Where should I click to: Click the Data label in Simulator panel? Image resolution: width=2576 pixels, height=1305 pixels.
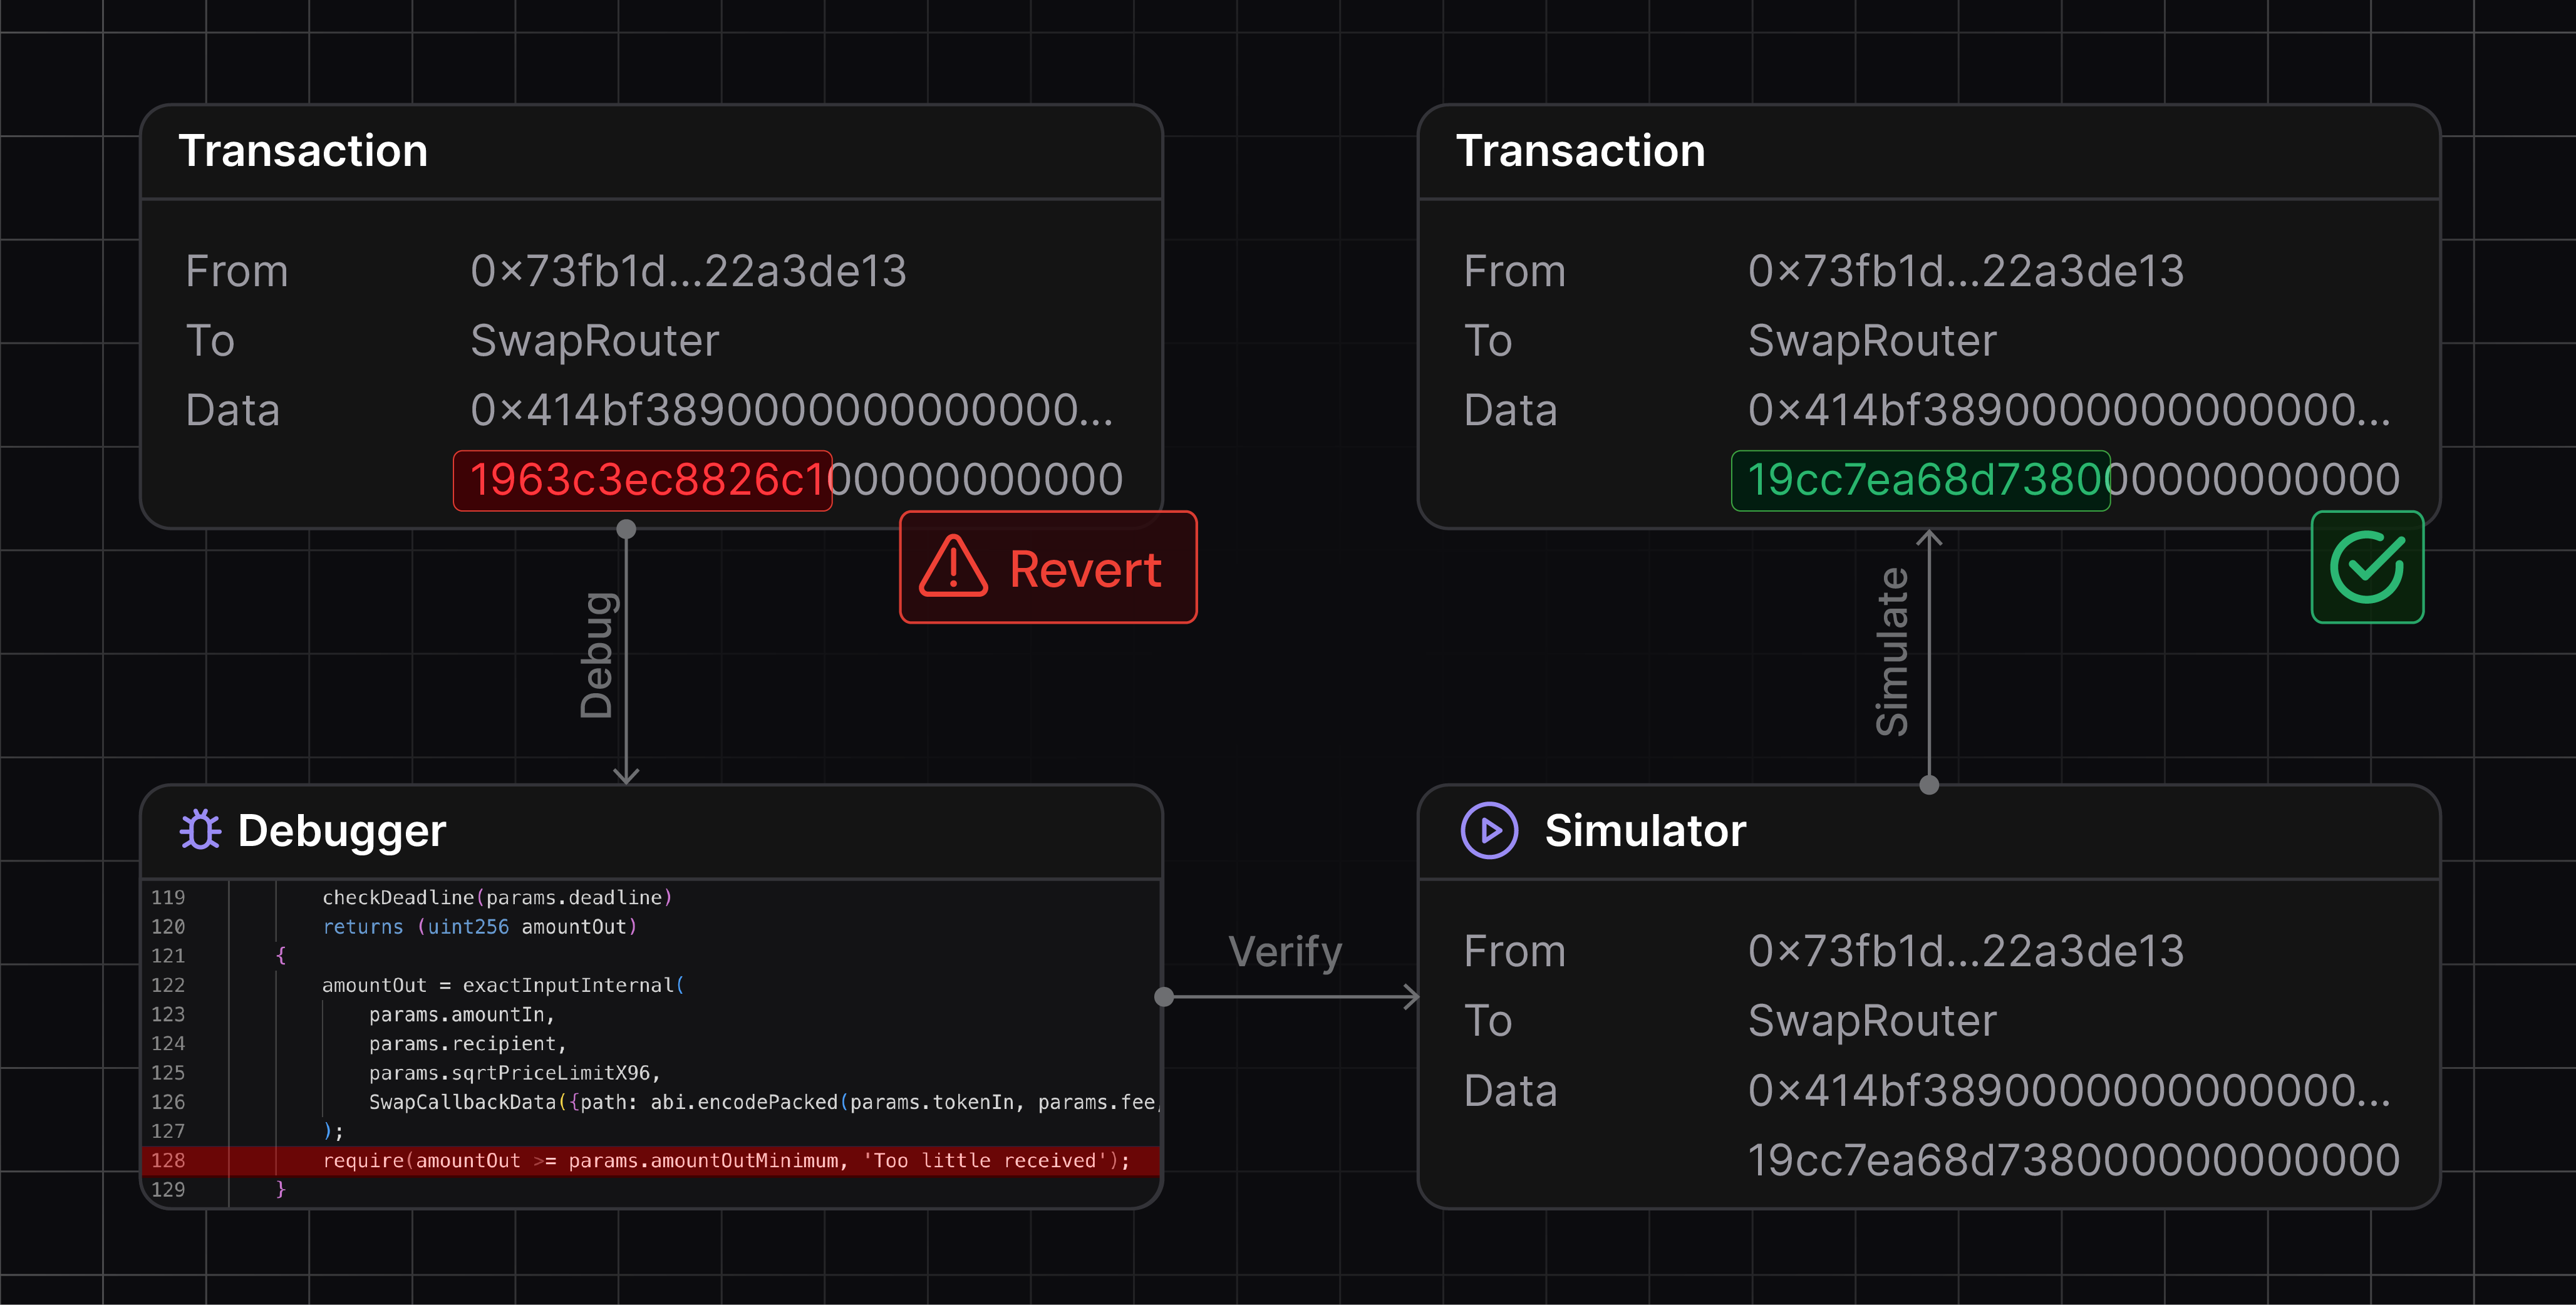(x=1510, y=1091)
